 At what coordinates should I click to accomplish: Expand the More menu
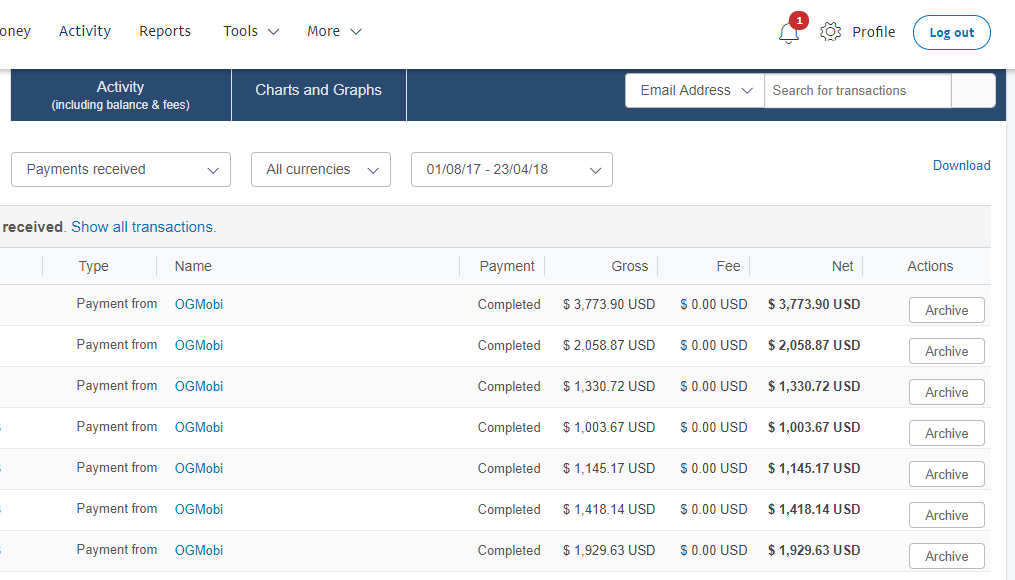pyautogui.click(x=333, y=31)
